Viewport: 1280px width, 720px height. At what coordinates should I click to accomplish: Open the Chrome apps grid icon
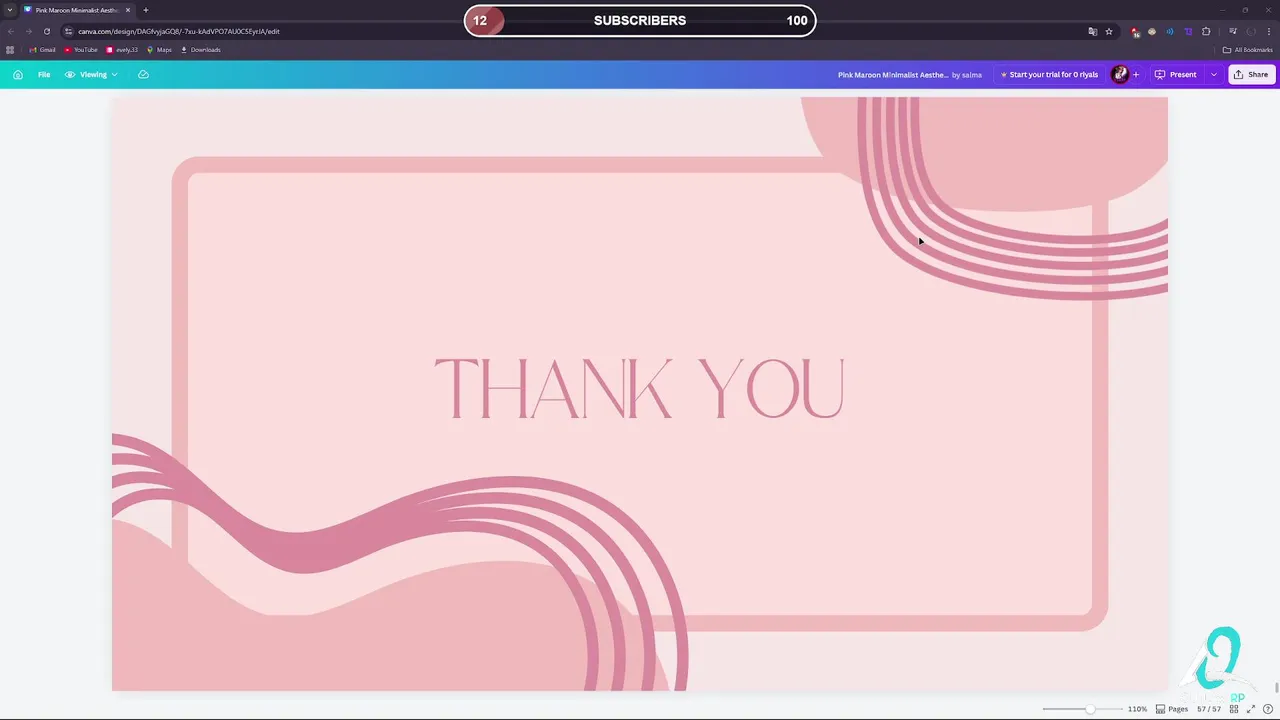(x=10, y=50)
